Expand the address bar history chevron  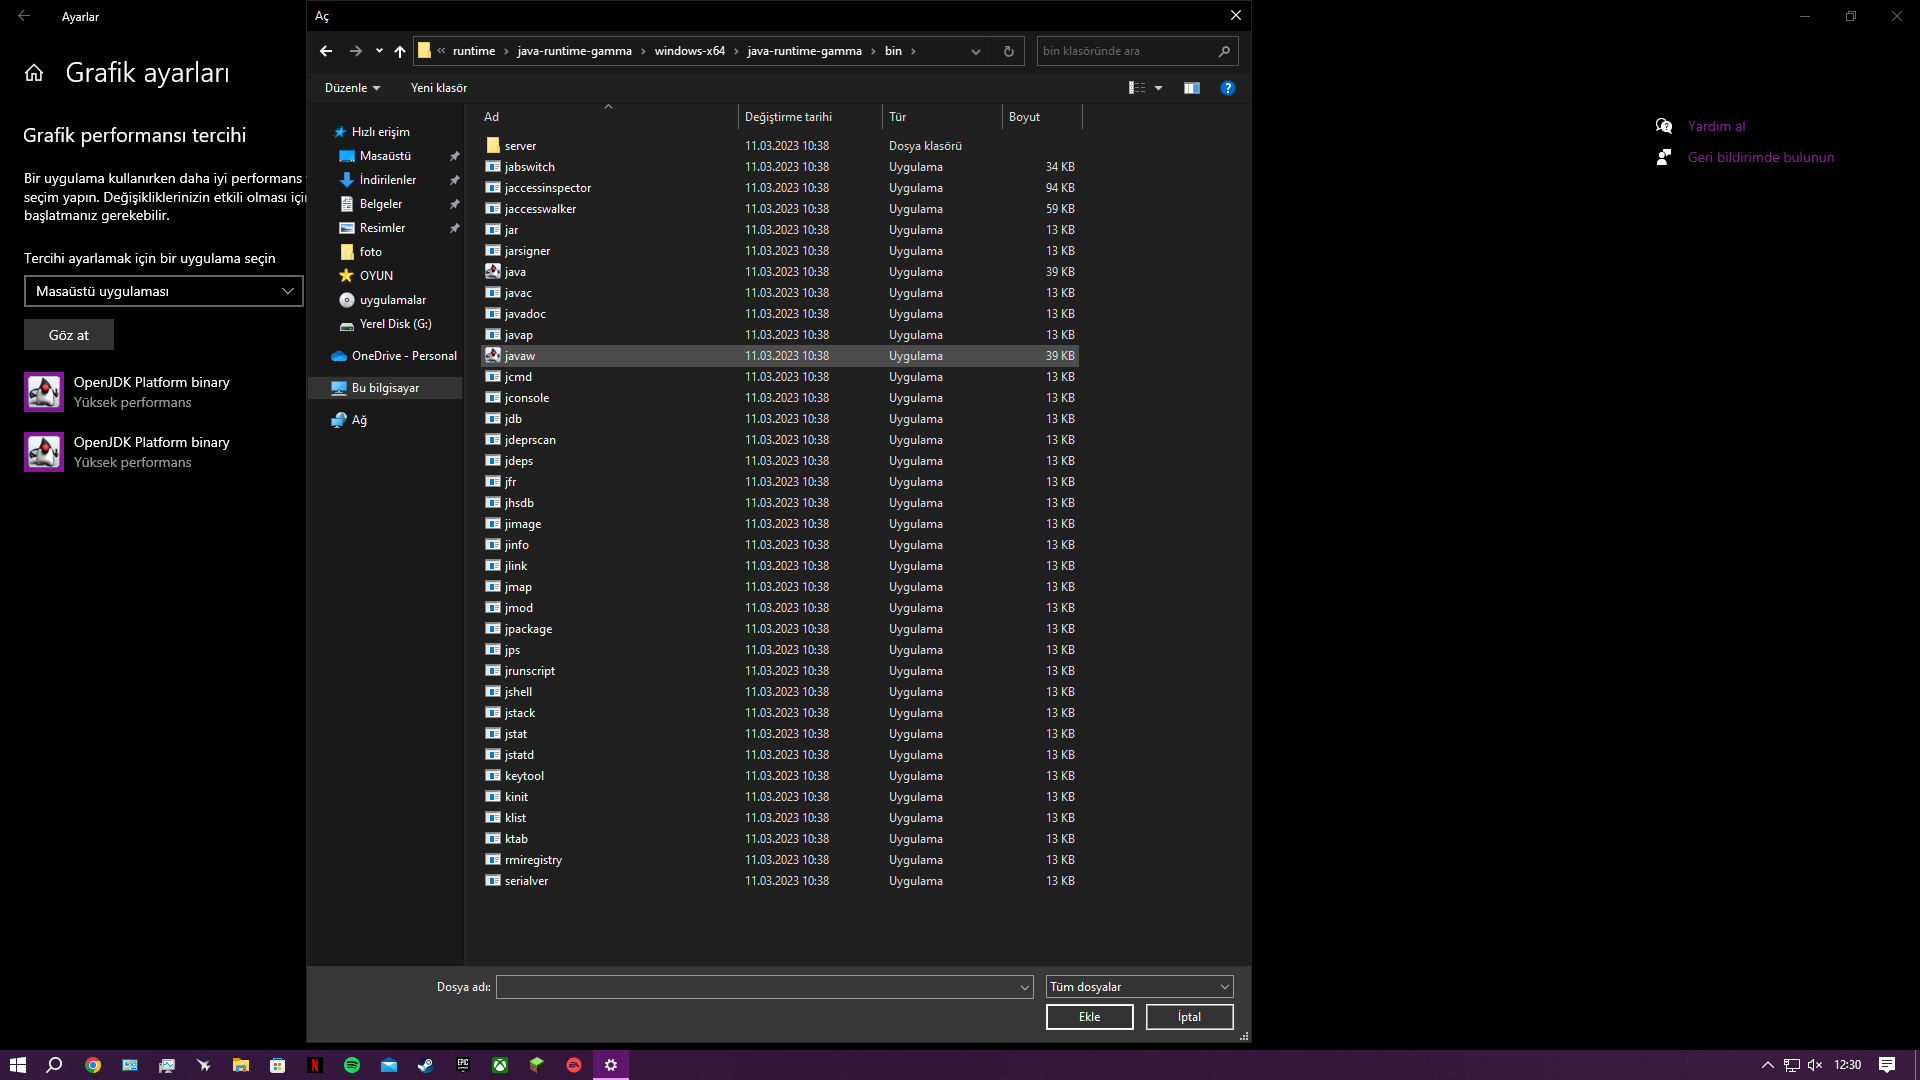[x=975, y=51]
